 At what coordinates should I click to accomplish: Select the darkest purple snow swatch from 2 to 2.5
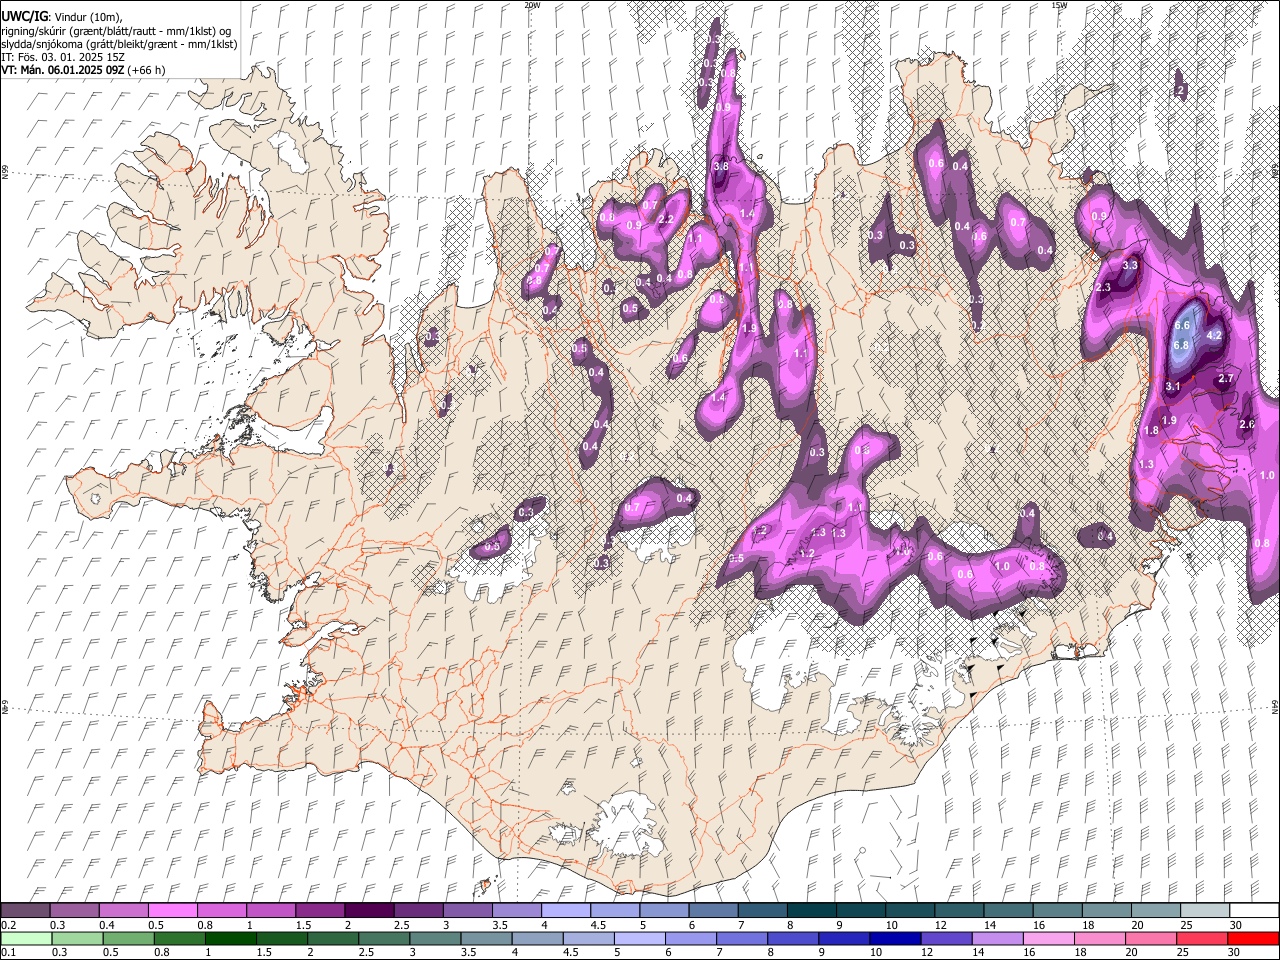(x=368, y=910)
